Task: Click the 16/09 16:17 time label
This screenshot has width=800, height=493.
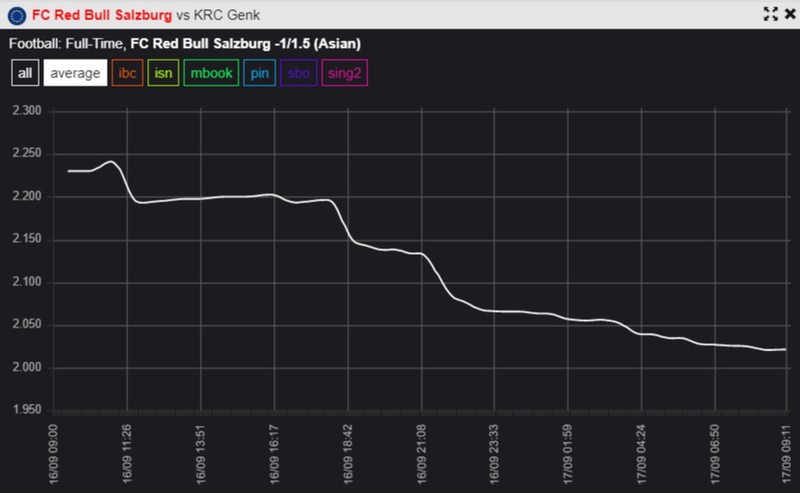Action: pos(274,454)
